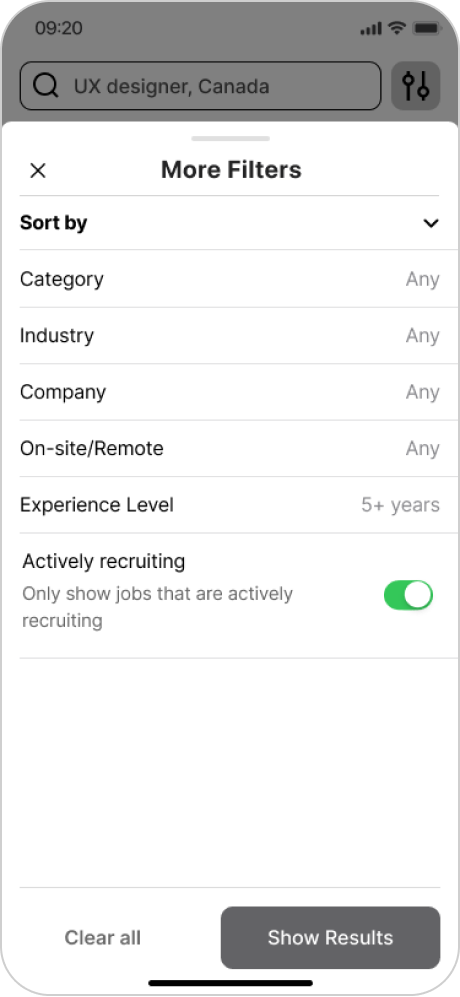Tap the battery icon in status bar
Image resolution: width=460 pixels, height=997 pixels.
click(426, 28)
